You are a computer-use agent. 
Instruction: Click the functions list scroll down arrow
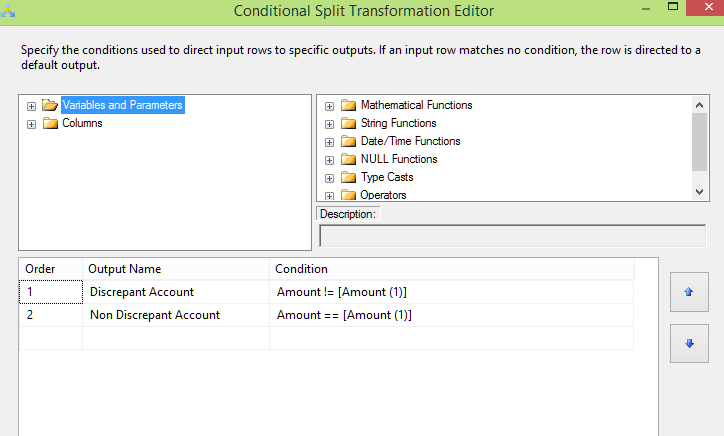click(x=700, y=192)
